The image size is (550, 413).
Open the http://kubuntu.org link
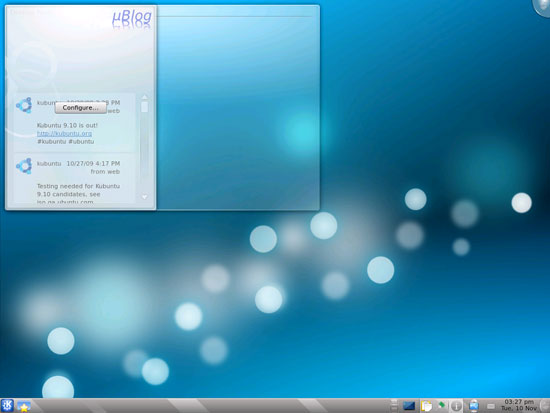65,133
